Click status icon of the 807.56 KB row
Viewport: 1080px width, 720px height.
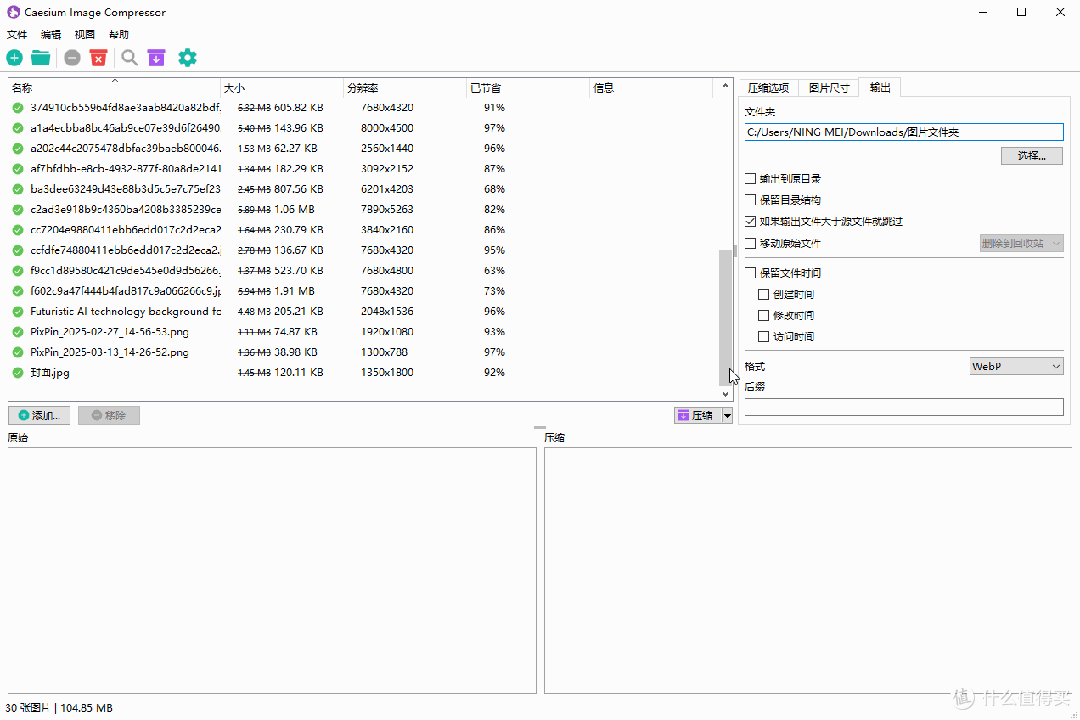[18, 189]
